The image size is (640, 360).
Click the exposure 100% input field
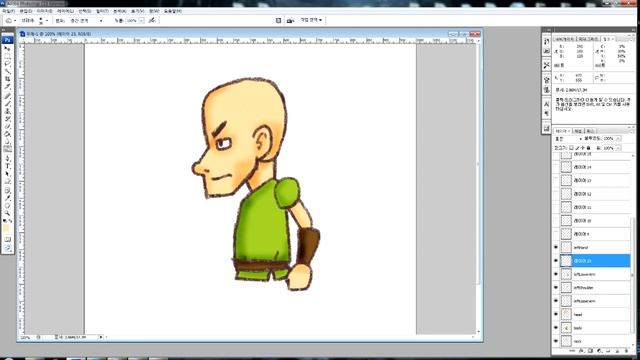point(132,20)
